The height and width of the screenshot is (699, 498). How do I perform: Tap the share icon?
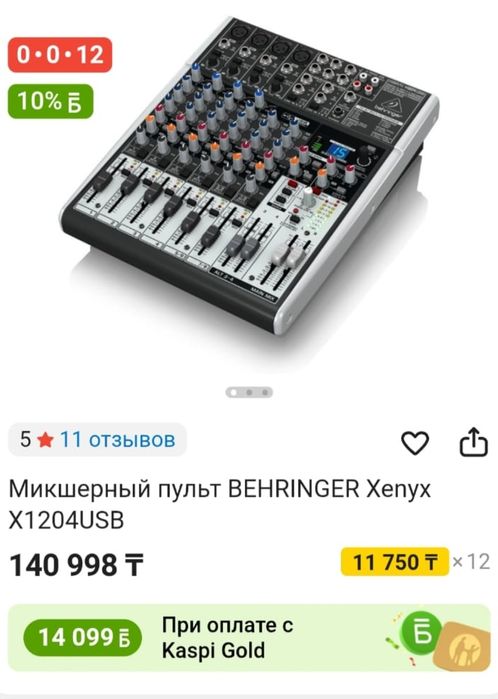pyautogui.click(x=474, y=441)
